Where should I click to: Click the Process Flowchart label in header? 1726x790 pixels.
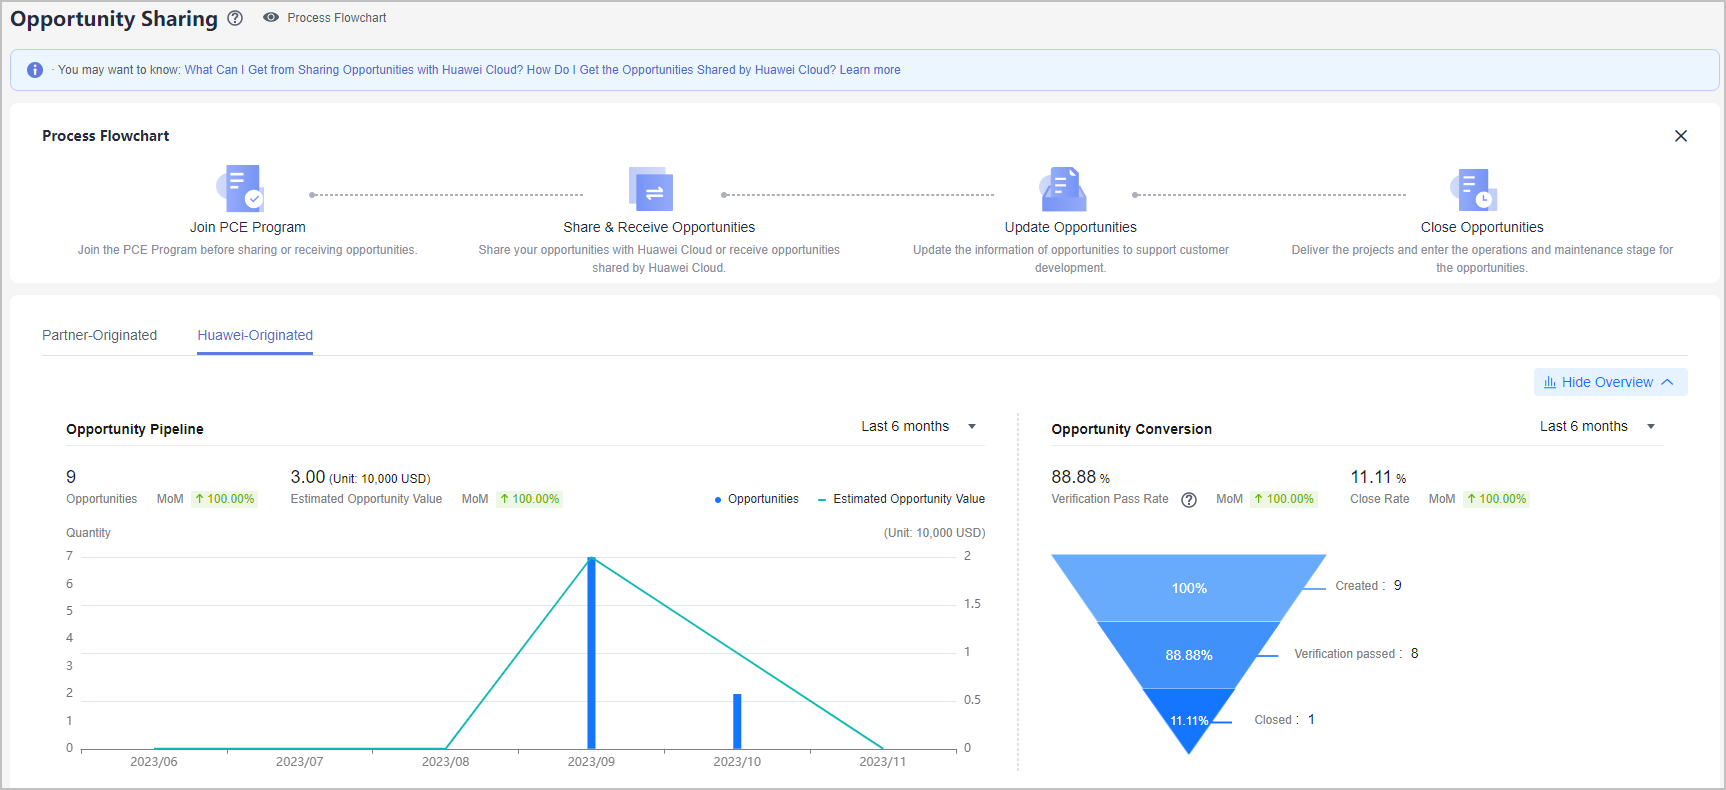tap(337, 18)
